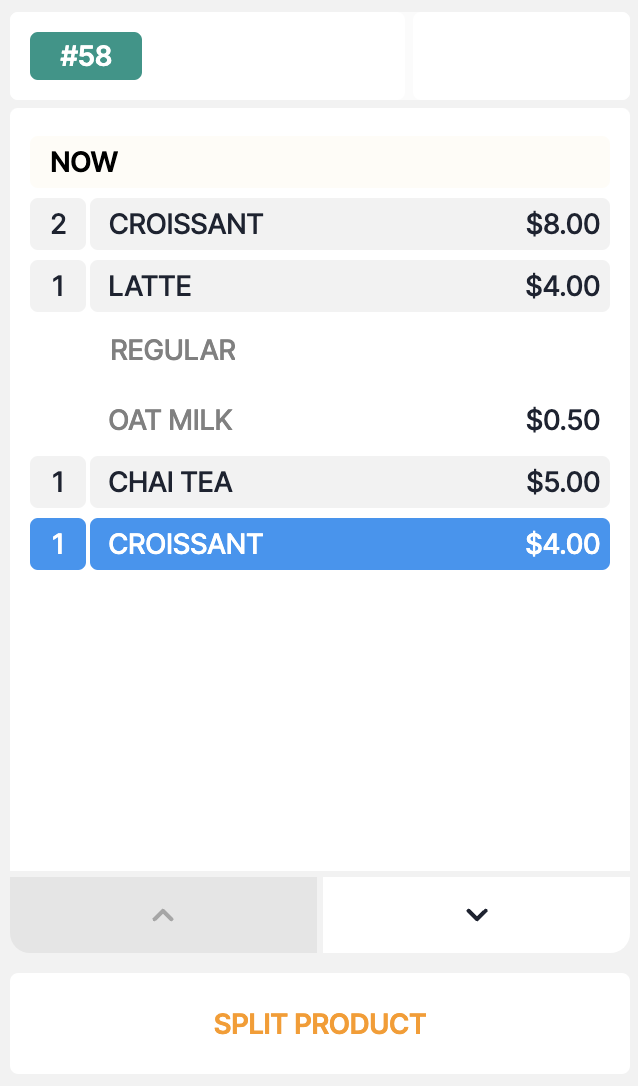Screen dimensions: 638x1086
Task: Click the Regular size modifier
Action: [173, 350]
